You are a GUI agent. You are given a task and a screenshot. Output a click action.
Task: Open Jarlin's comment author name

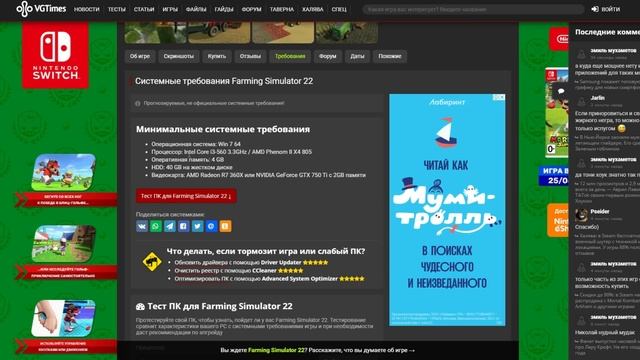598,98
